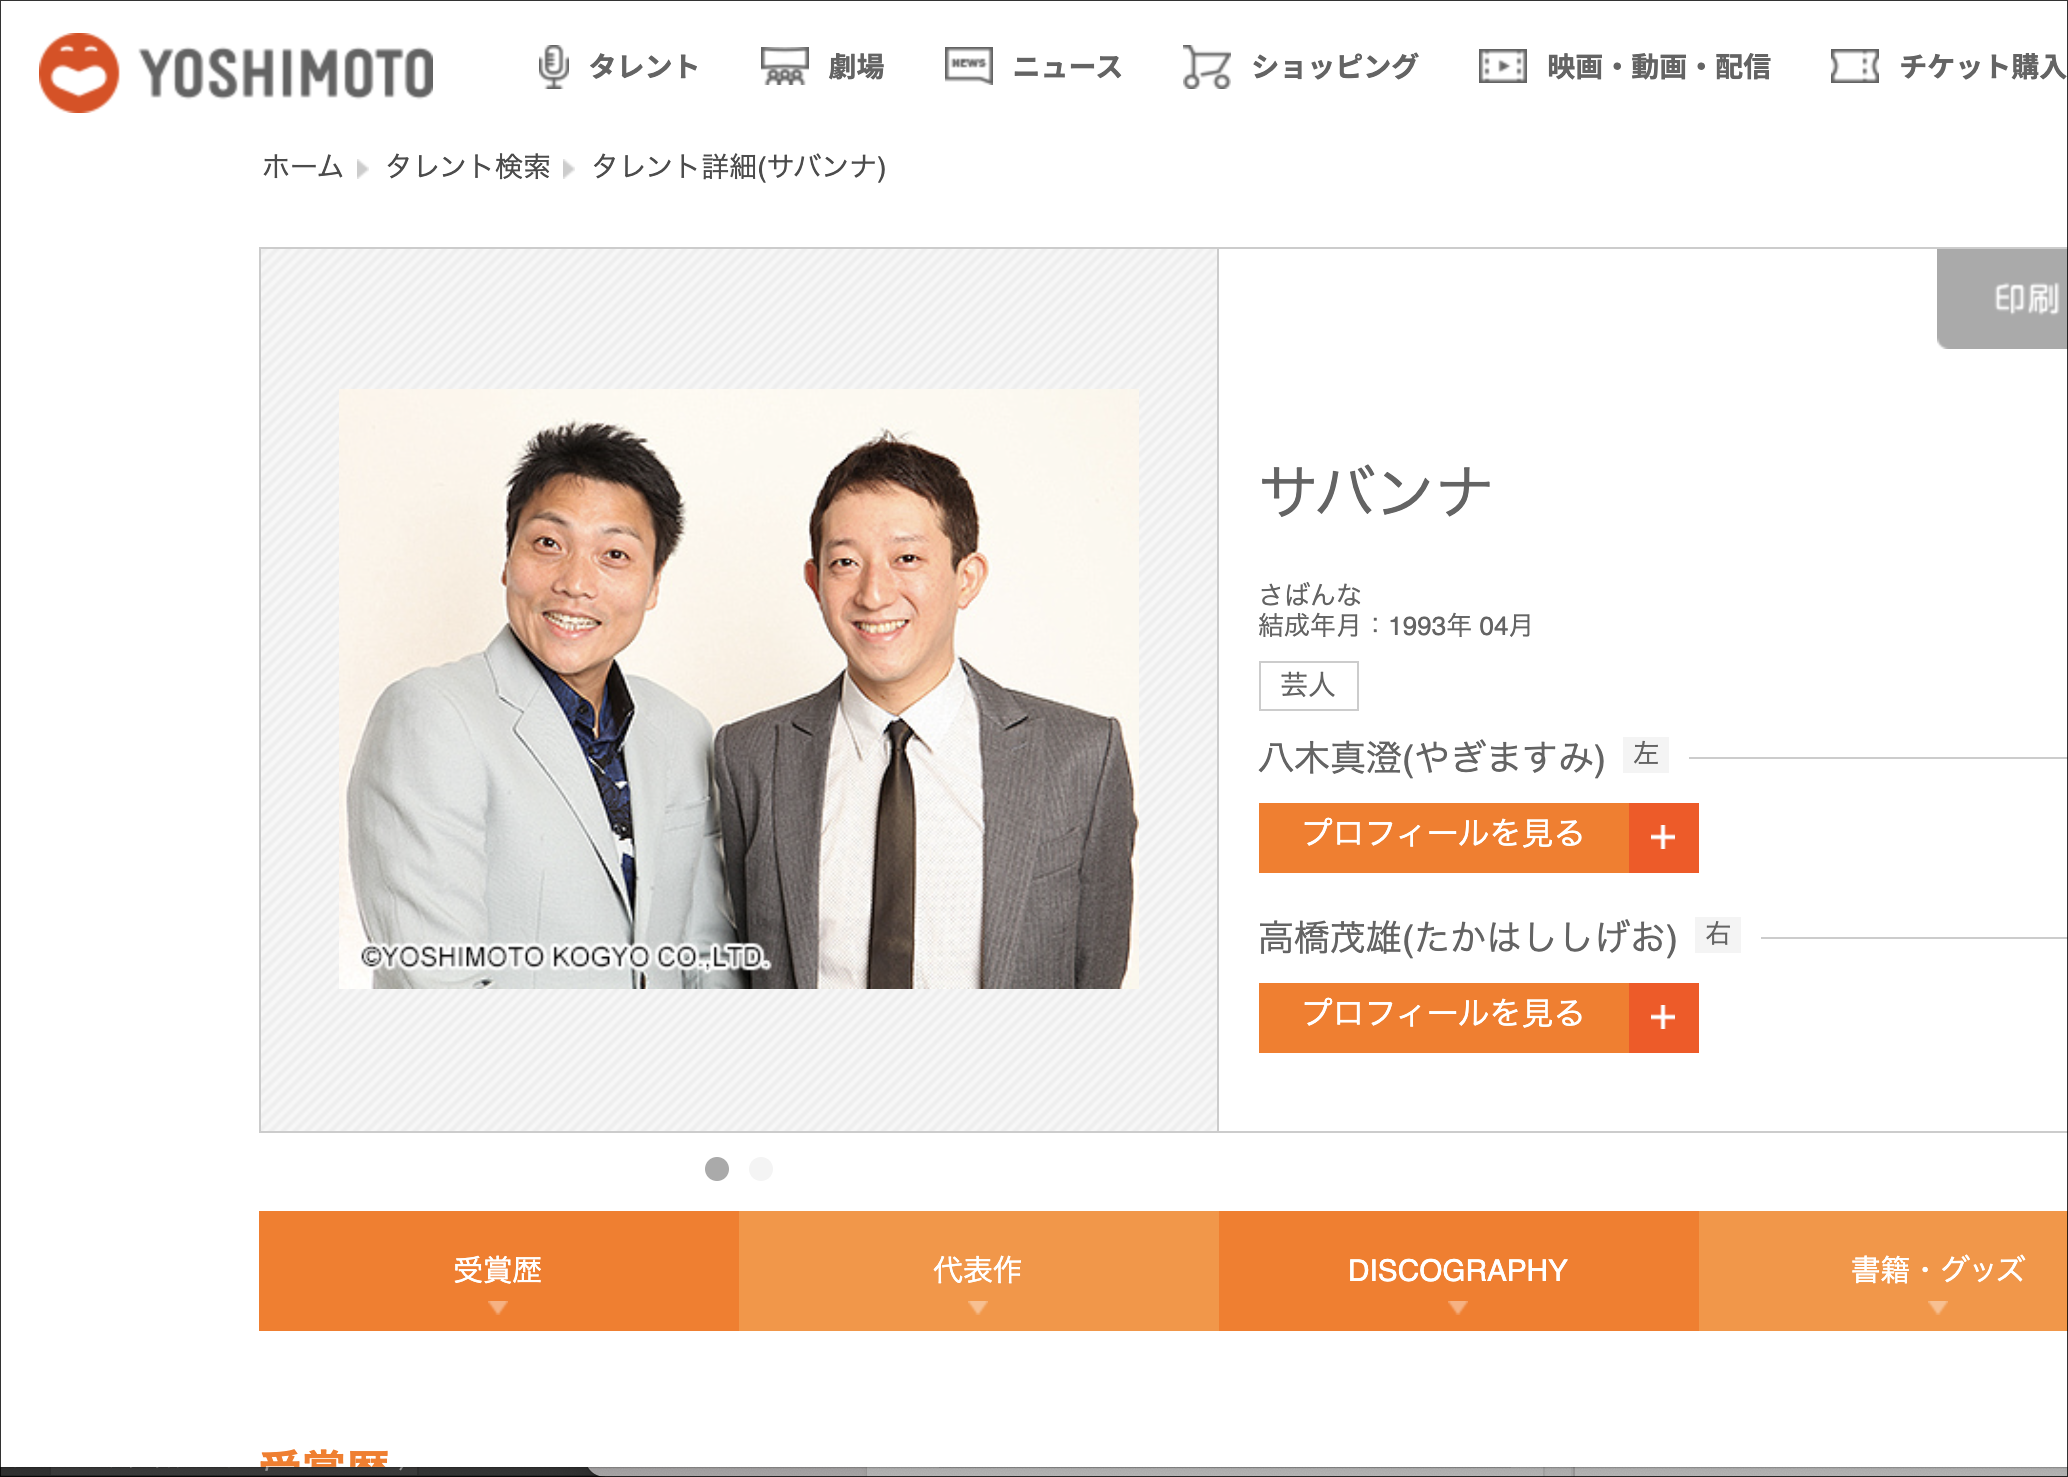Image resolution: width=2068 pixels, height=1477 pixels.
Task: Click the サバンナ duo photo
Action: [738, 689]
